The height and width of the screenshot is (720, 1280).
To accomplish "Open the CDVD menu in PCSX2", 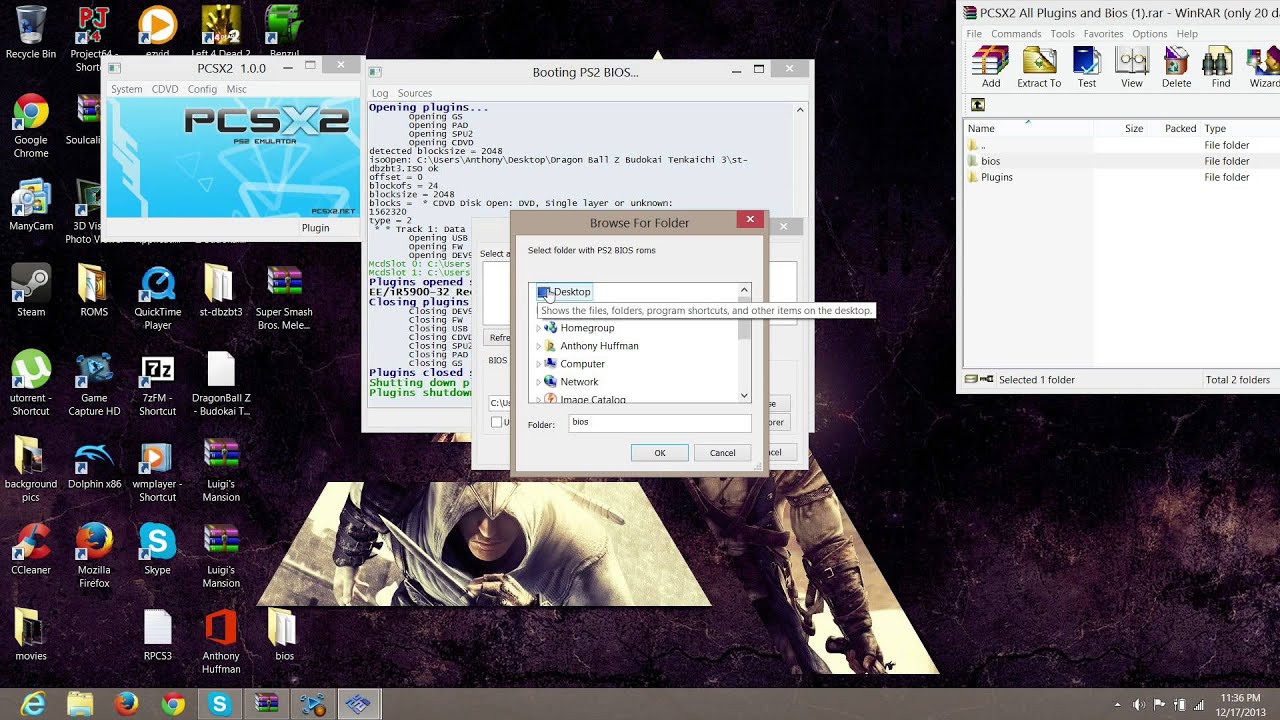I will [x=165, y=89].
